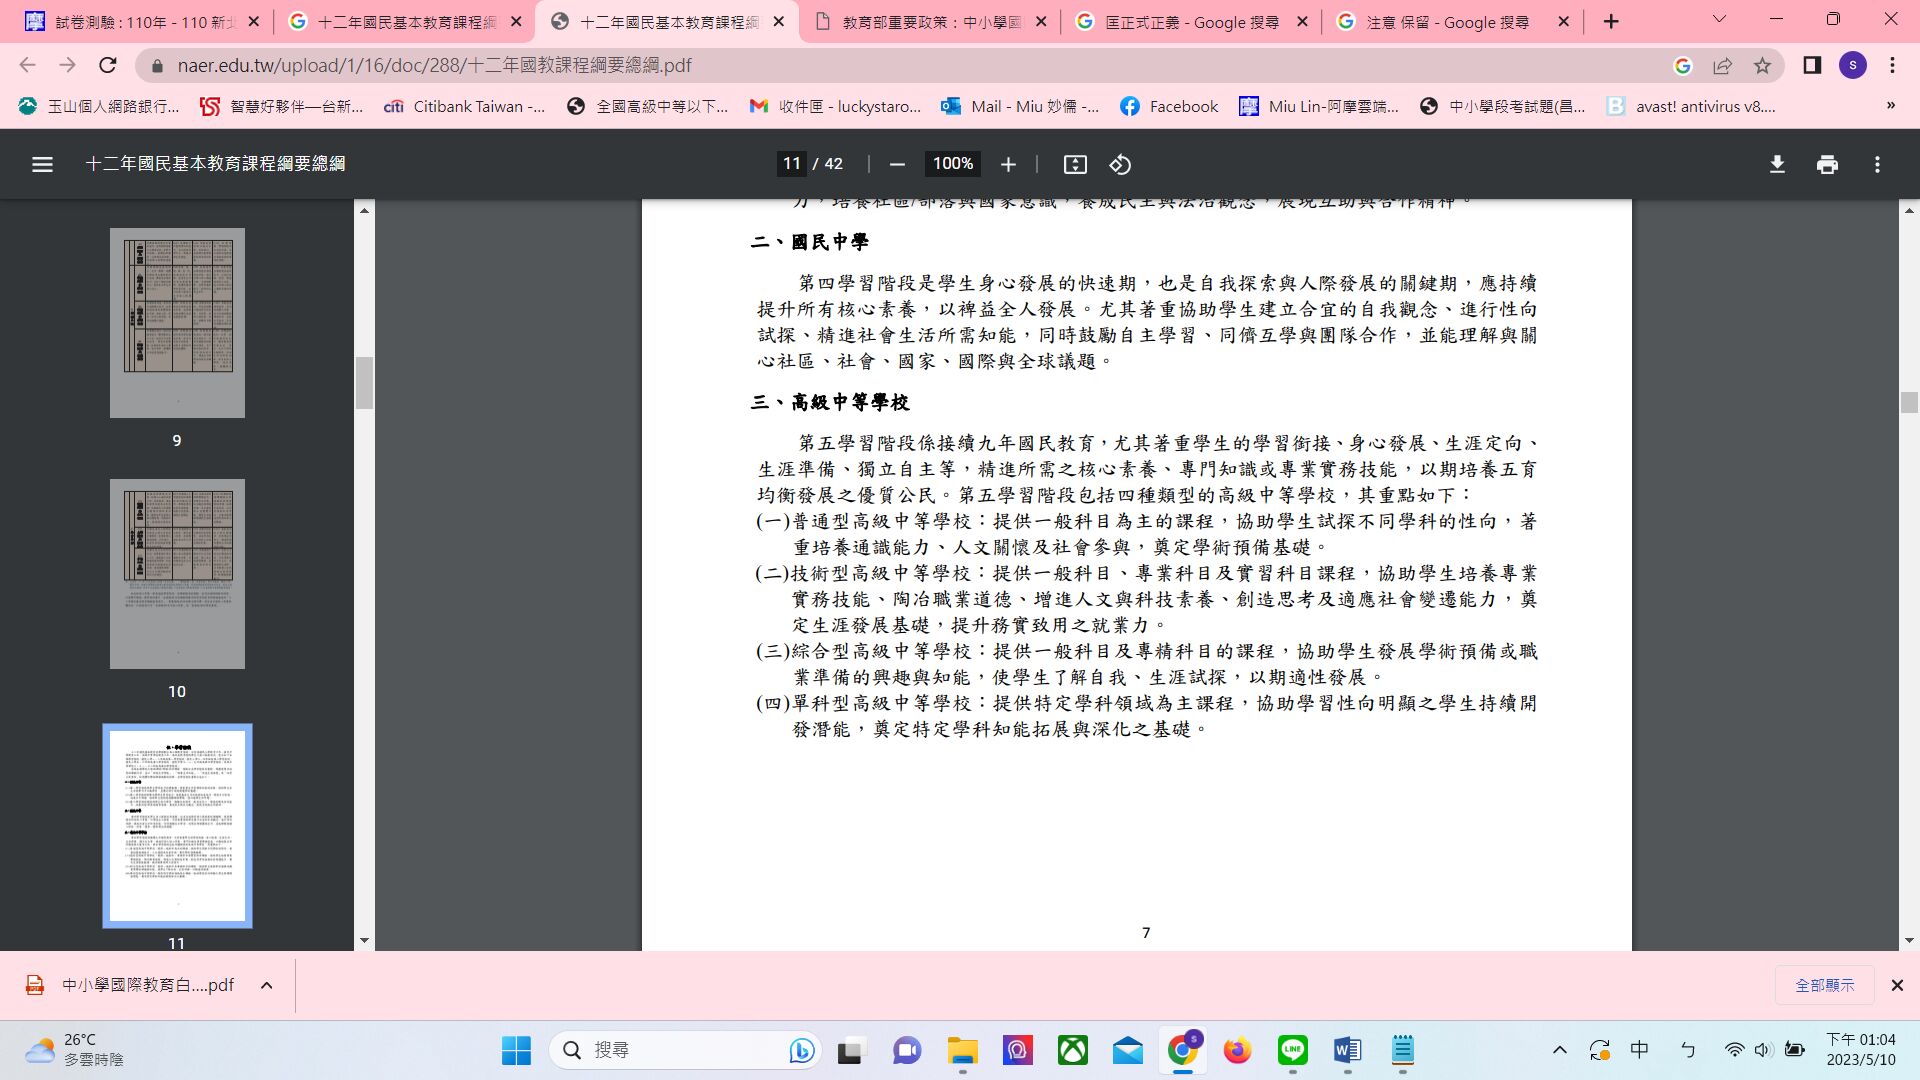Rotate the PDF counterclockwise
This screenshot has height=1080, width=1920.
[1120, 164]
